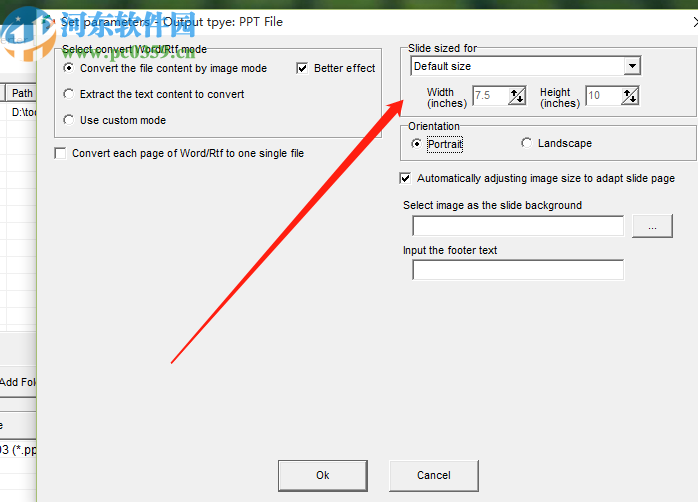The width and height of the screenshot is (698, 502).
Task: Open the Slide sized for dropdown
Action: [632, 66]
